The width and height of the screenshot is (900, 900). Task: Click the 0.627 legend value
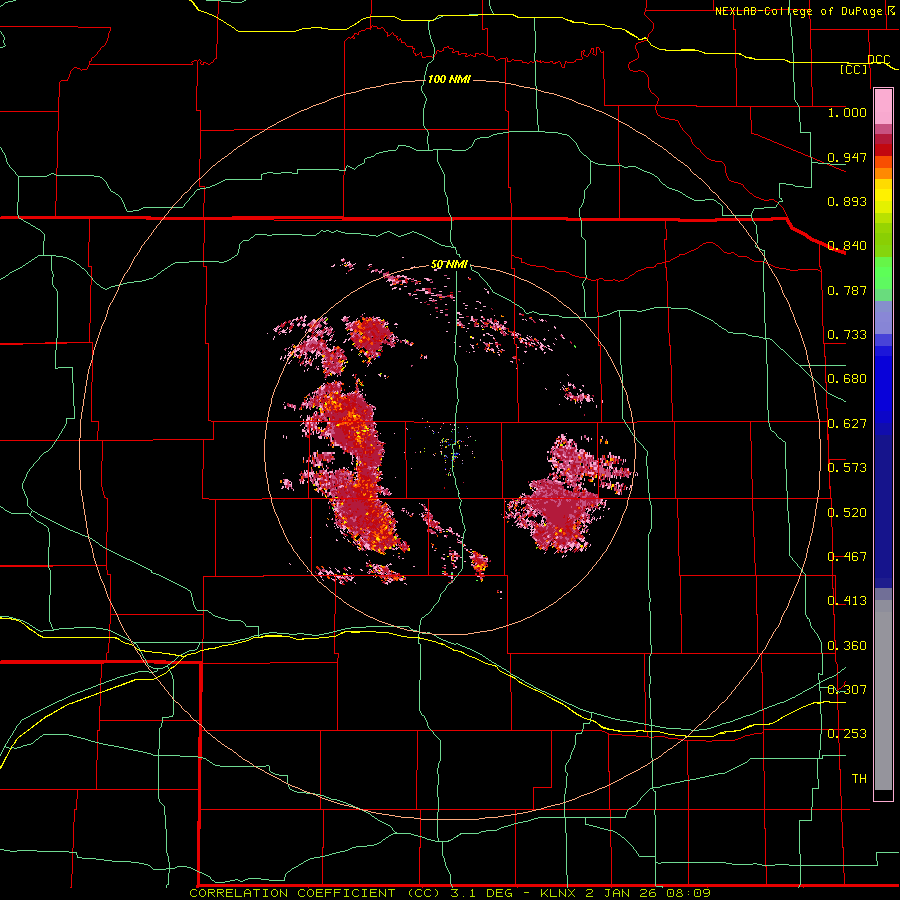(x=847, y=424)
